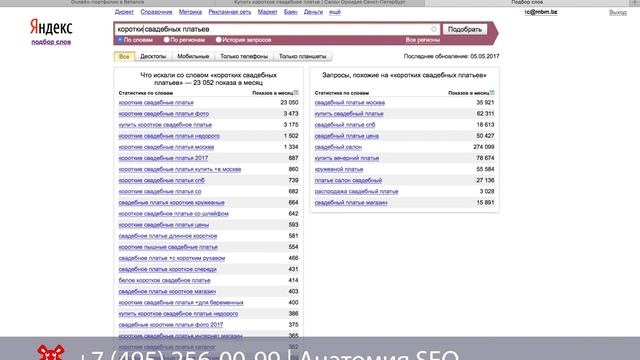Open keyword короткие пышные свадебные платья
The width and height of the screenshot is (640, 360).
pyautogui.click(x=168, y=247)
